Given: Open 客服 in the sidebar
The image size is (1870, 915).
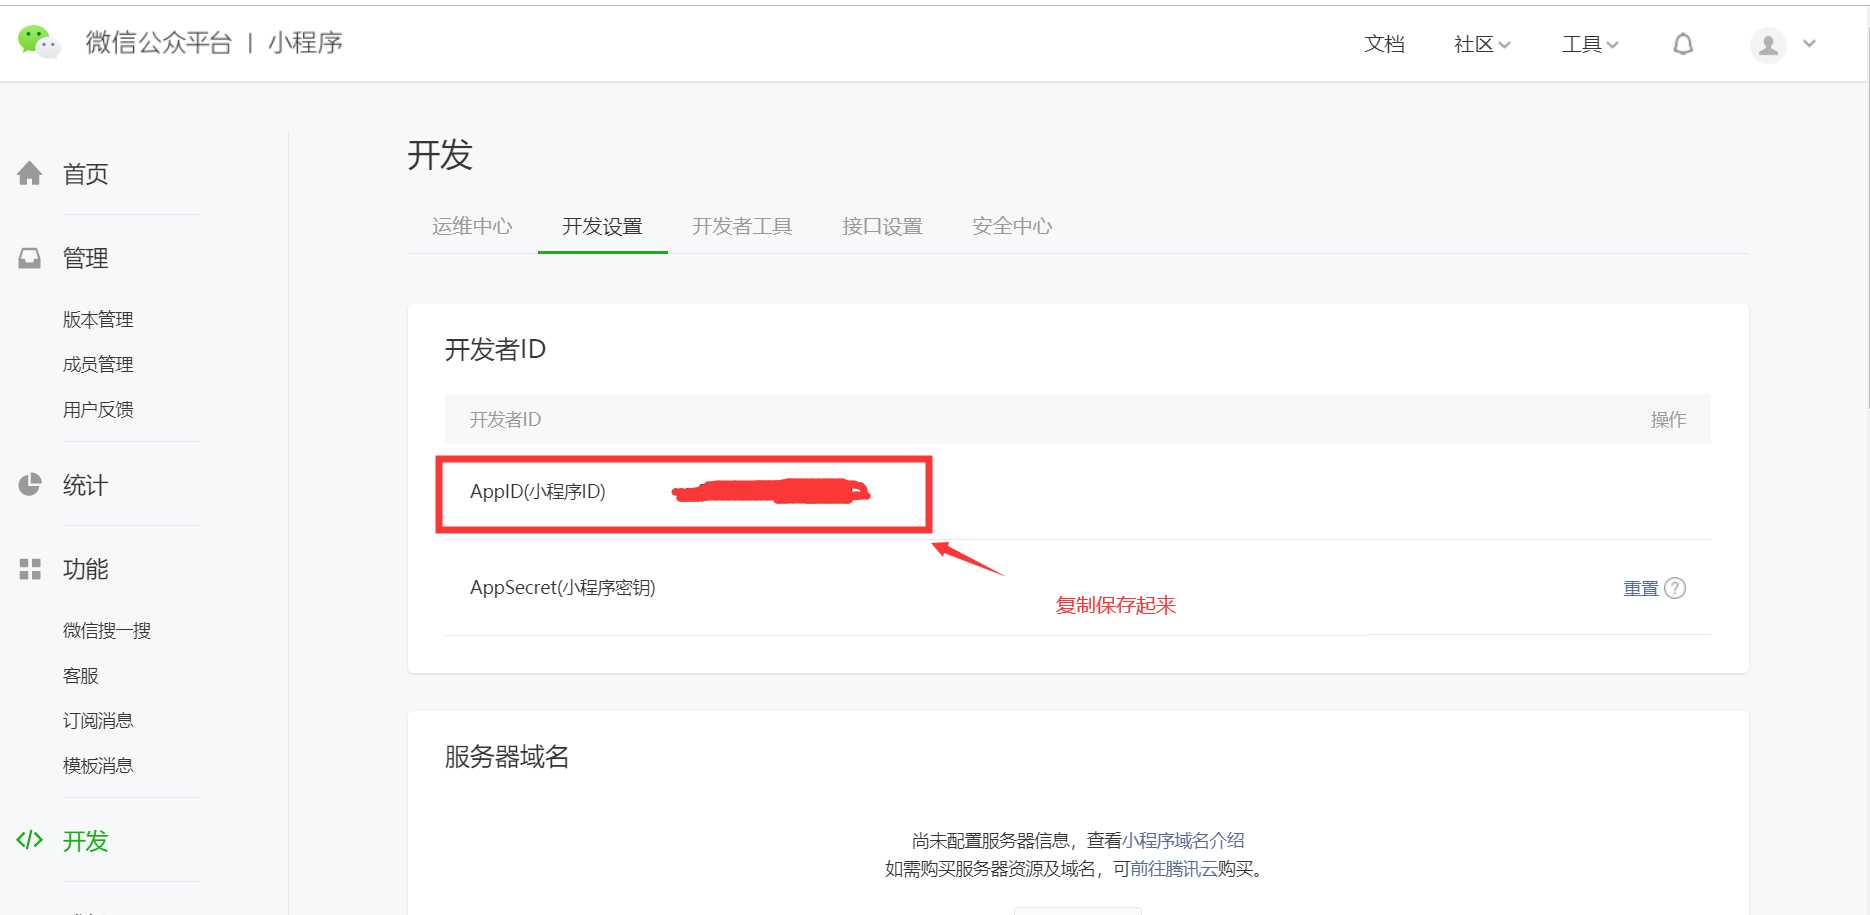Looking at the screenshot, I should click(x=80, y=675).
